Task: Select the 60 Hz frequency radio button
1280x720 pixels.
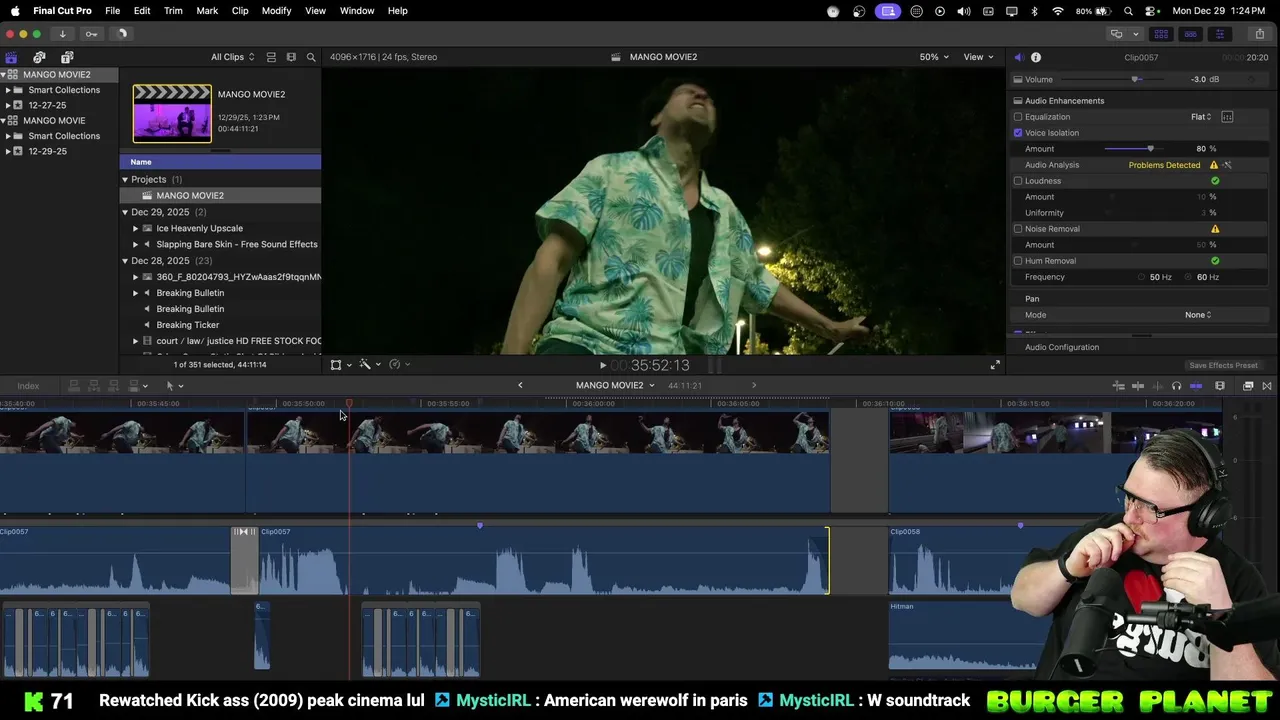Action: (1189, 277)
